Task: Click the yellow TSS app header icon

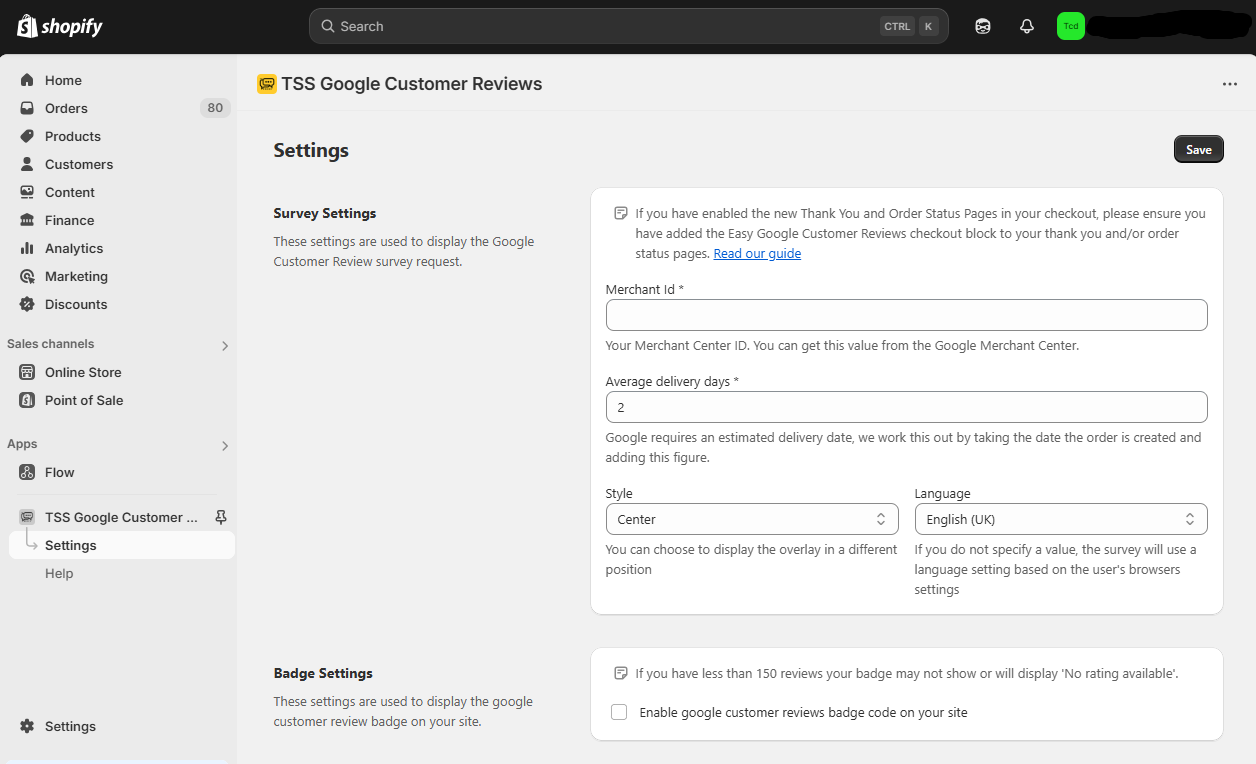Action: pyautogui.click(x=267, y=84)
